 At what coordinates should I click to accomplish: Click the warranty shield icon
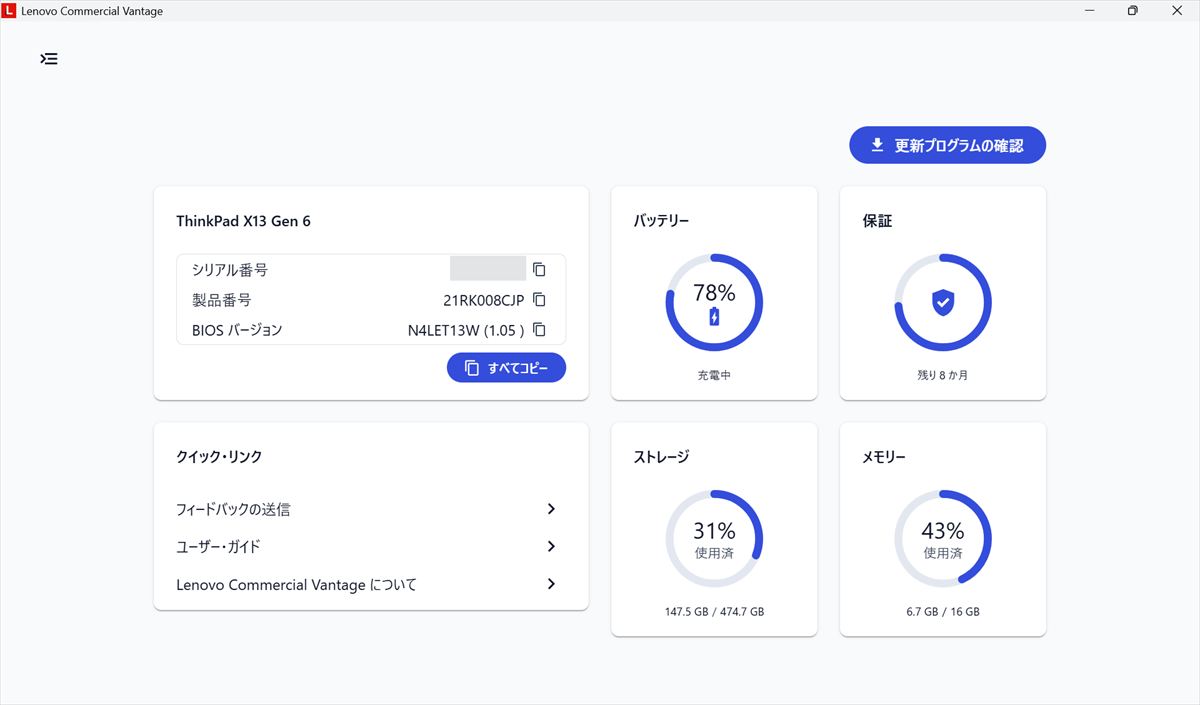(942, 302)
